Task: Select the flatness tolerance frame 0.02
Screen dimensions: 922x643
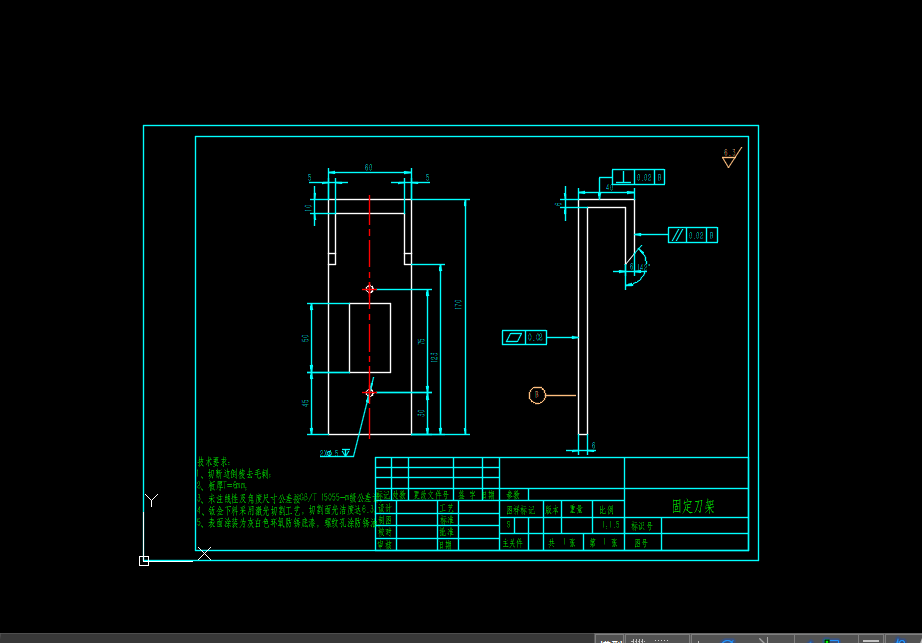Action: (524, 337)
